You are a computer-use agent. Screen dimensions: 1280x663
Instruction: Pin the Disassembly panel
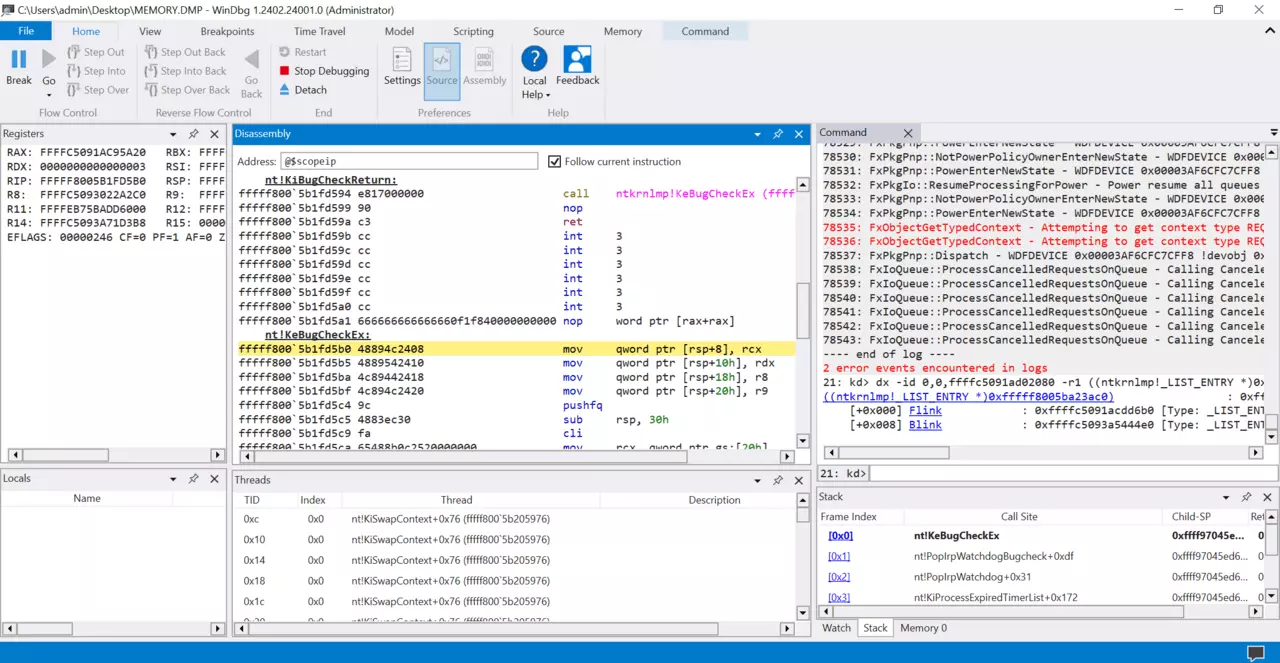(777, 134)
